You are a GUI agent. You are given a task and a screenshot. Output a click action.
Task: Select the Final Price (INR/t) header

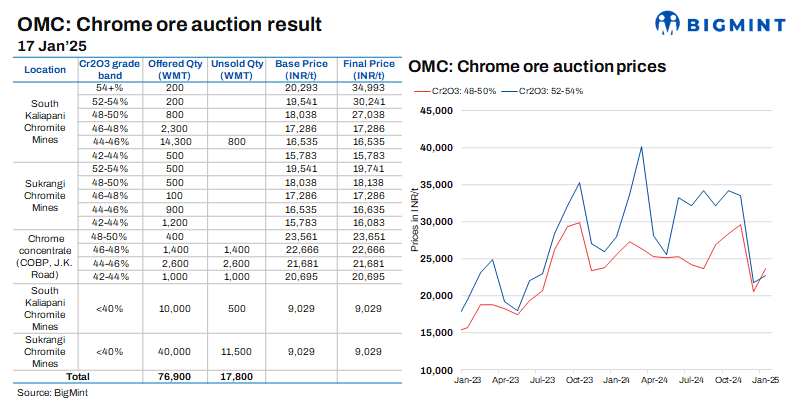point(368,69)
